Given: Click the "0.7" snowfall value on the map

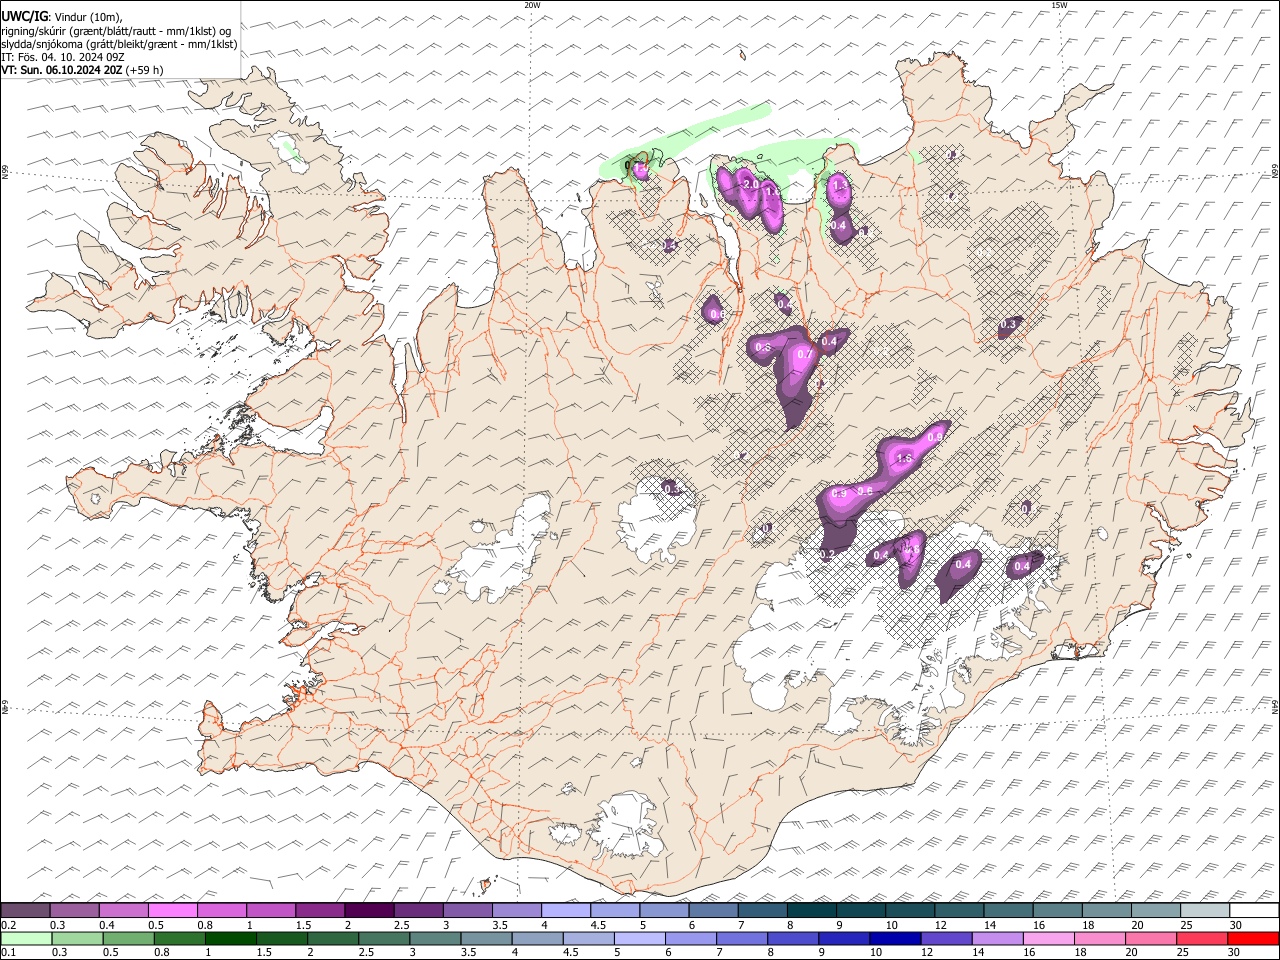Looking at the screenshot, I should click(805, 354).
